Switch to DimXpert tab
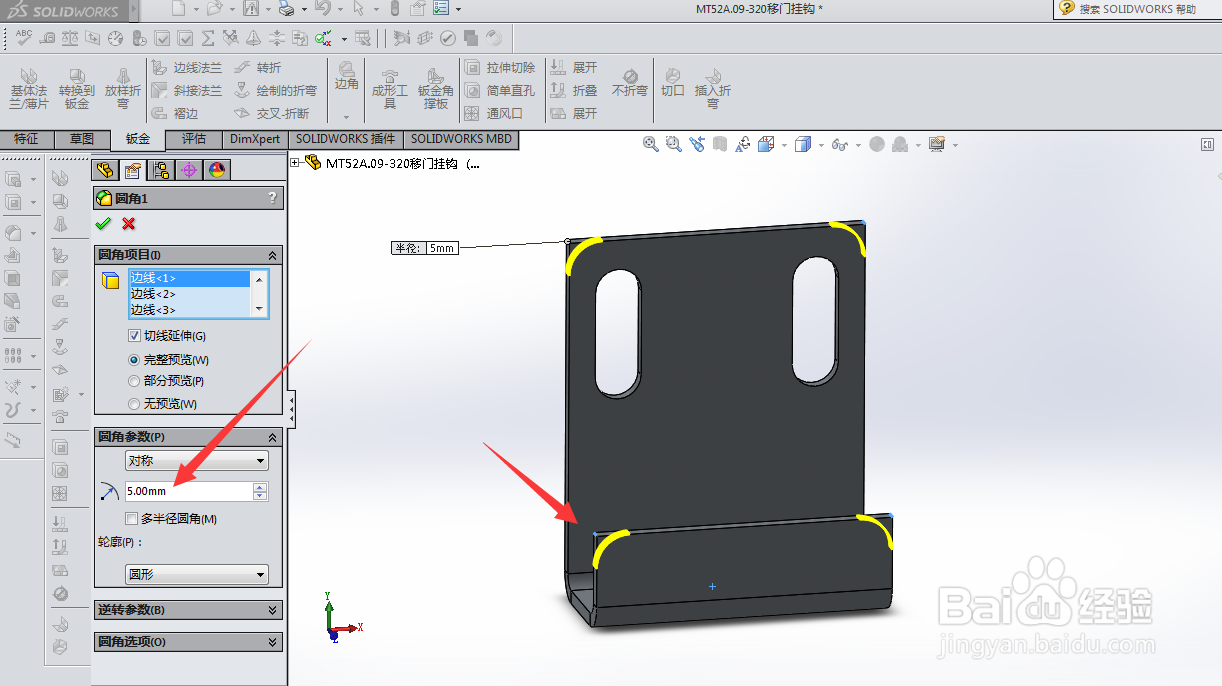This screenshot has width=1222, height=686. pos(255,139)
